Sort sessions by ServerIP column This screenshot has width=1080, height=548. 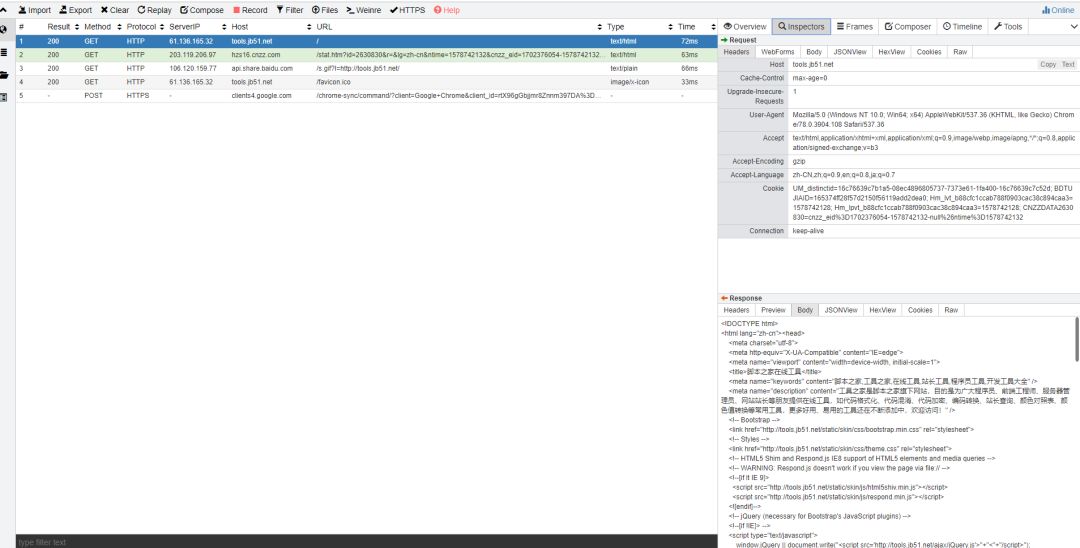[x=198, y=27]
